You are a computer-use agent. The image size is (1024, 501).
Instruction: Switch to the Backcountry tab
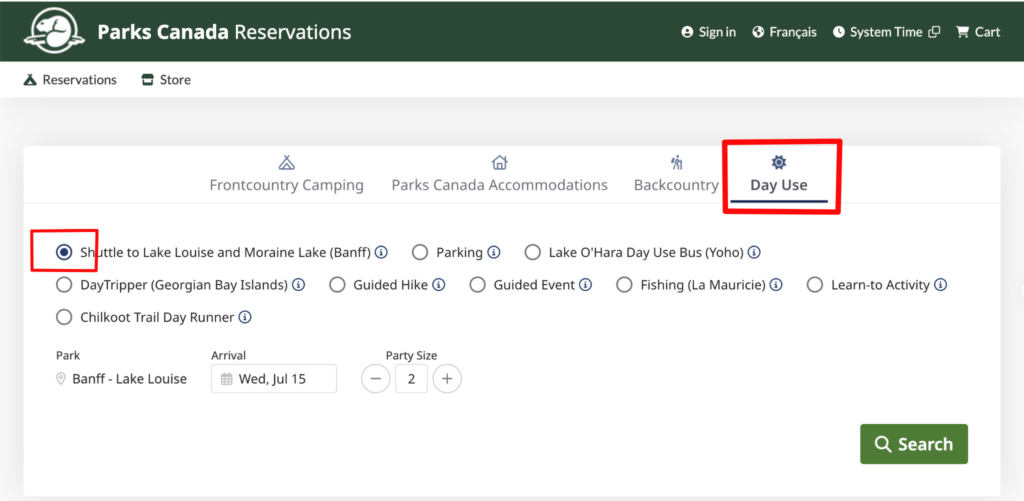pos(676,174)
